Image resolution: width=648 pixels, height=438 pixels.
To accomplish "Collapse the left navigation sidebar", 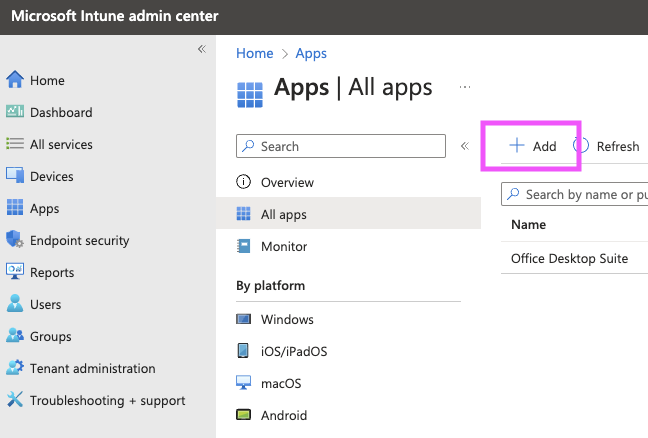I will pos(201,49).
